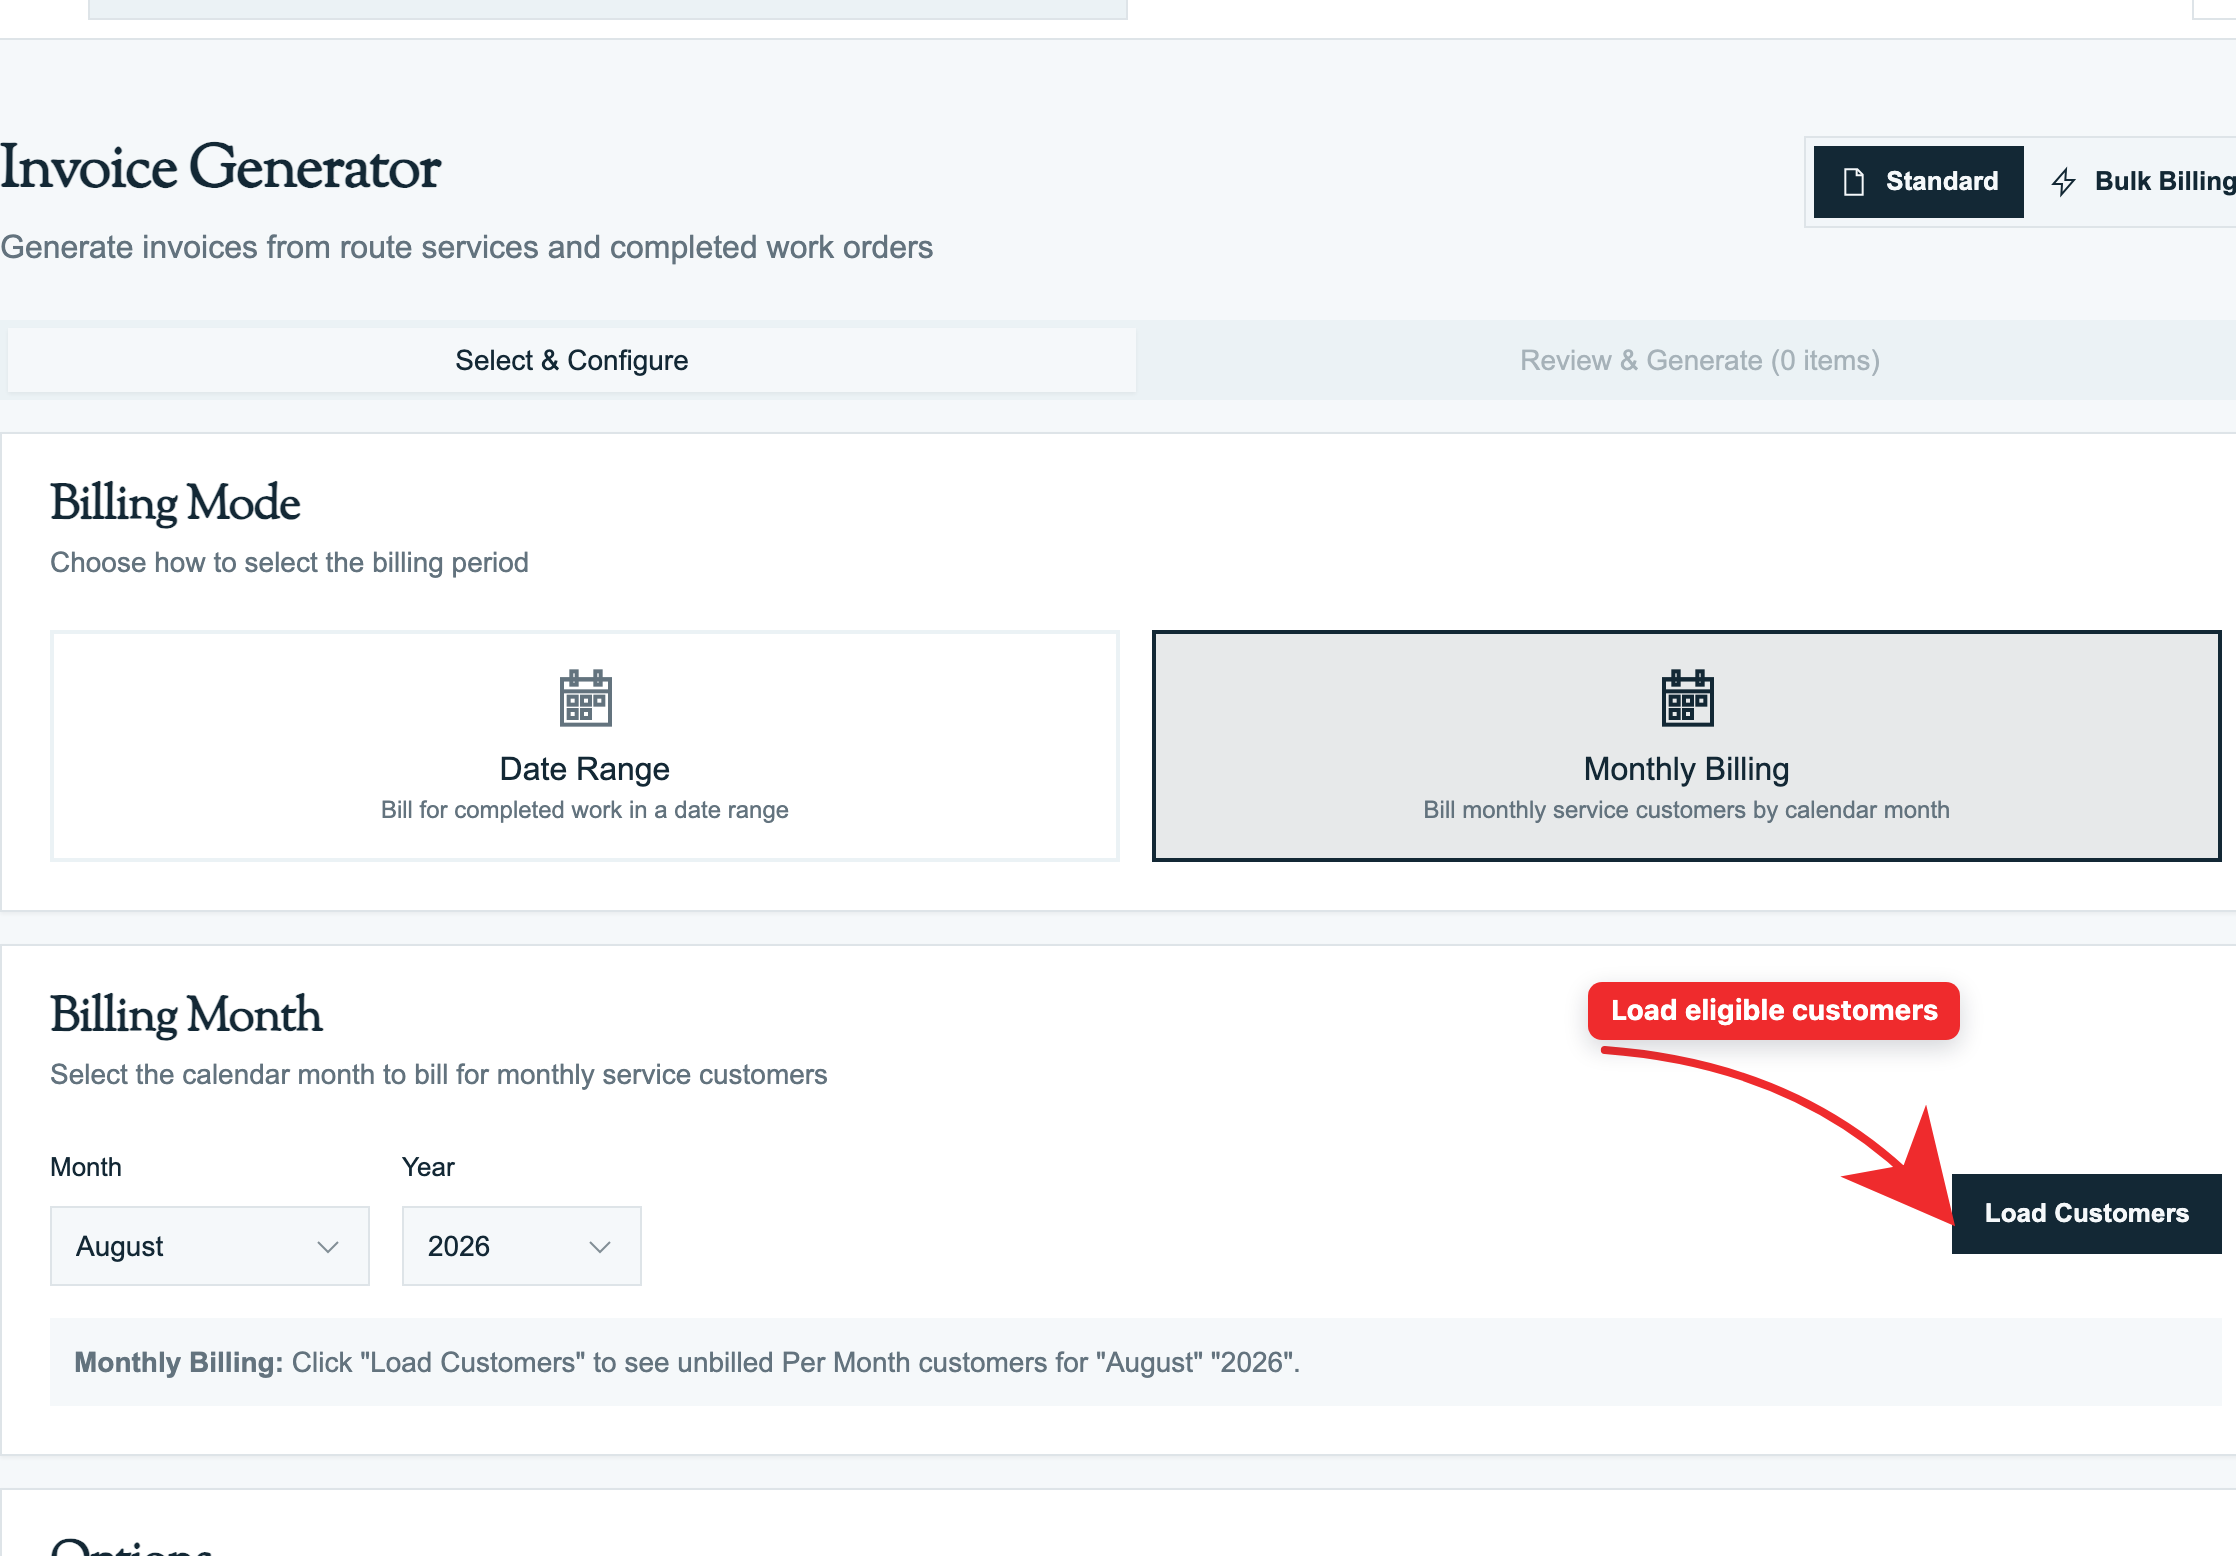Image resolution: width=2236 pixels, height=1556 pixels.
Task: Open the Select & Configure tab
Action: [x=571, y=360]
